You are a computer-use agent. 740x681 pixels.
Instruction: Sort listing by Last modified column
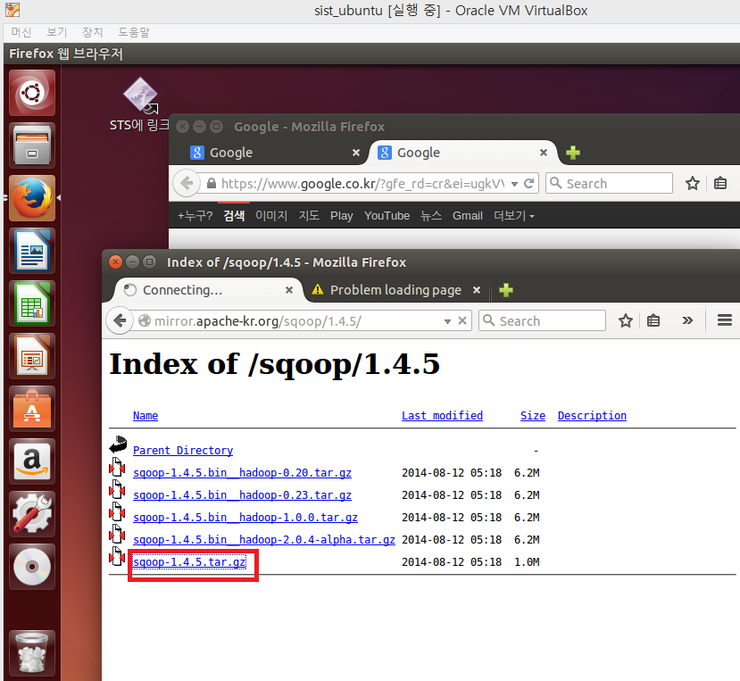(x=442, y=416)
